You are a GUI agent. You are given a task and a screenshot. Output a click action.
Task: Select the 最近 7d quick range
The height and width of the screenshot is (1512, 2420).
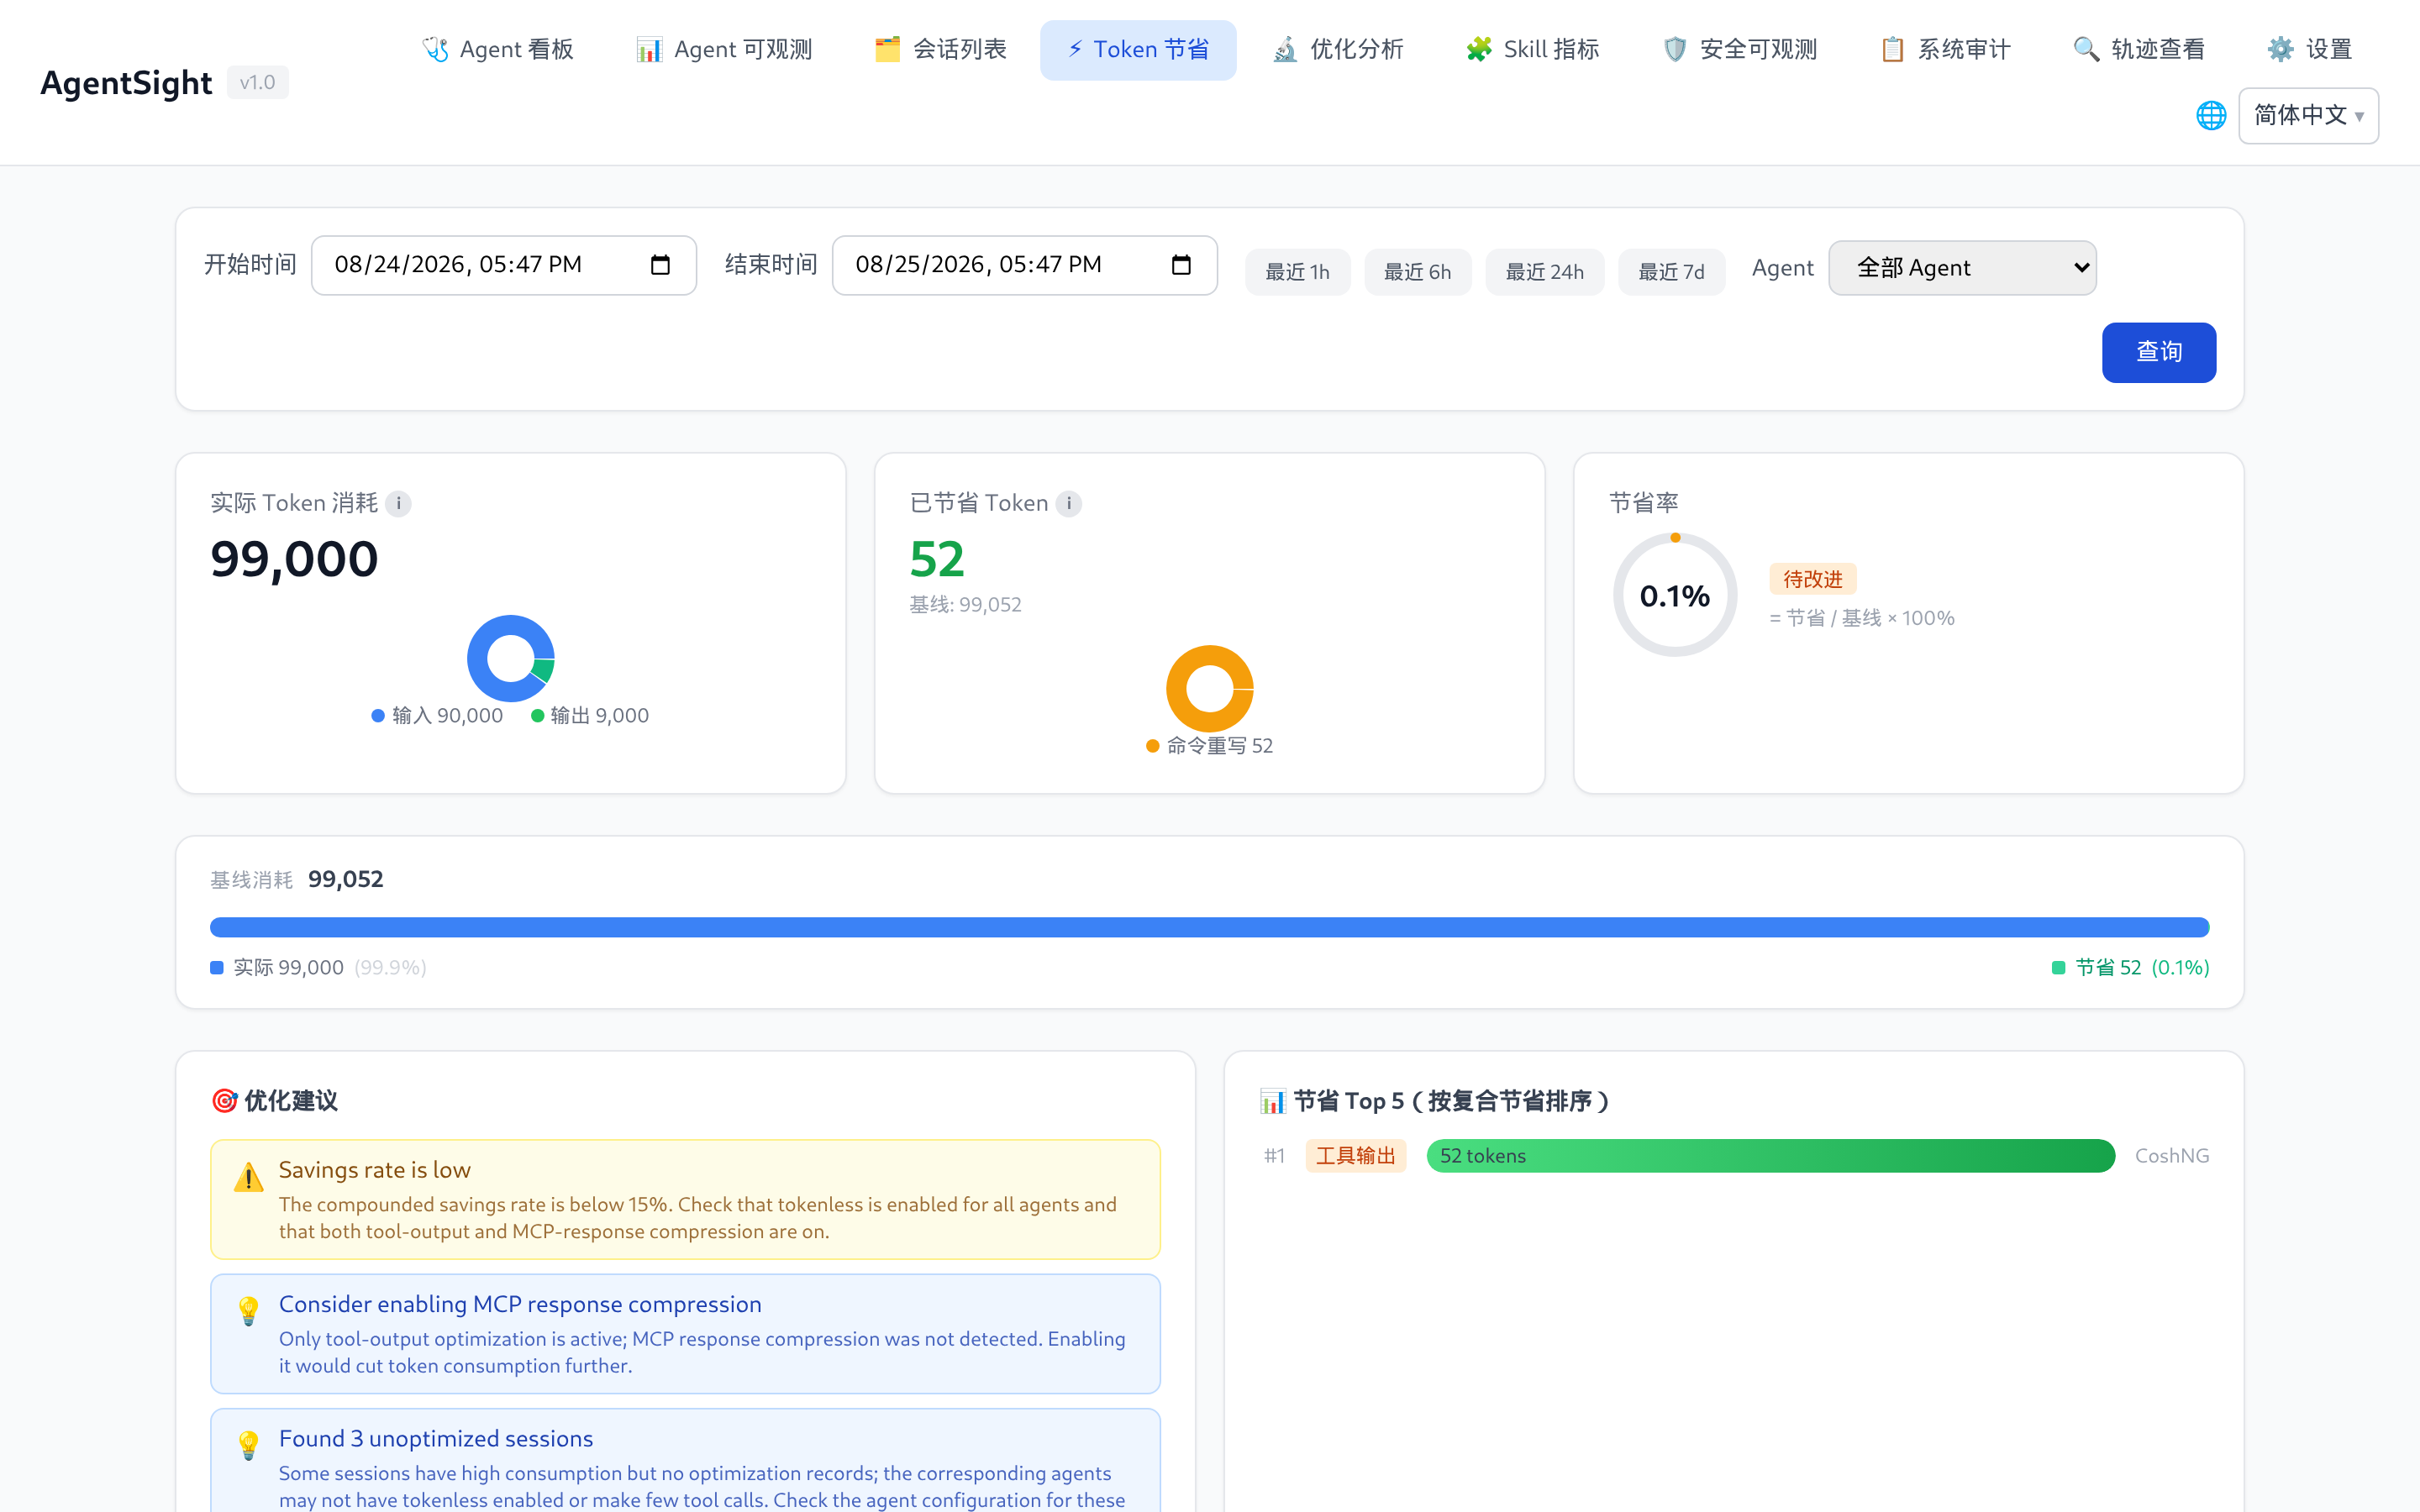point(1671,272)
